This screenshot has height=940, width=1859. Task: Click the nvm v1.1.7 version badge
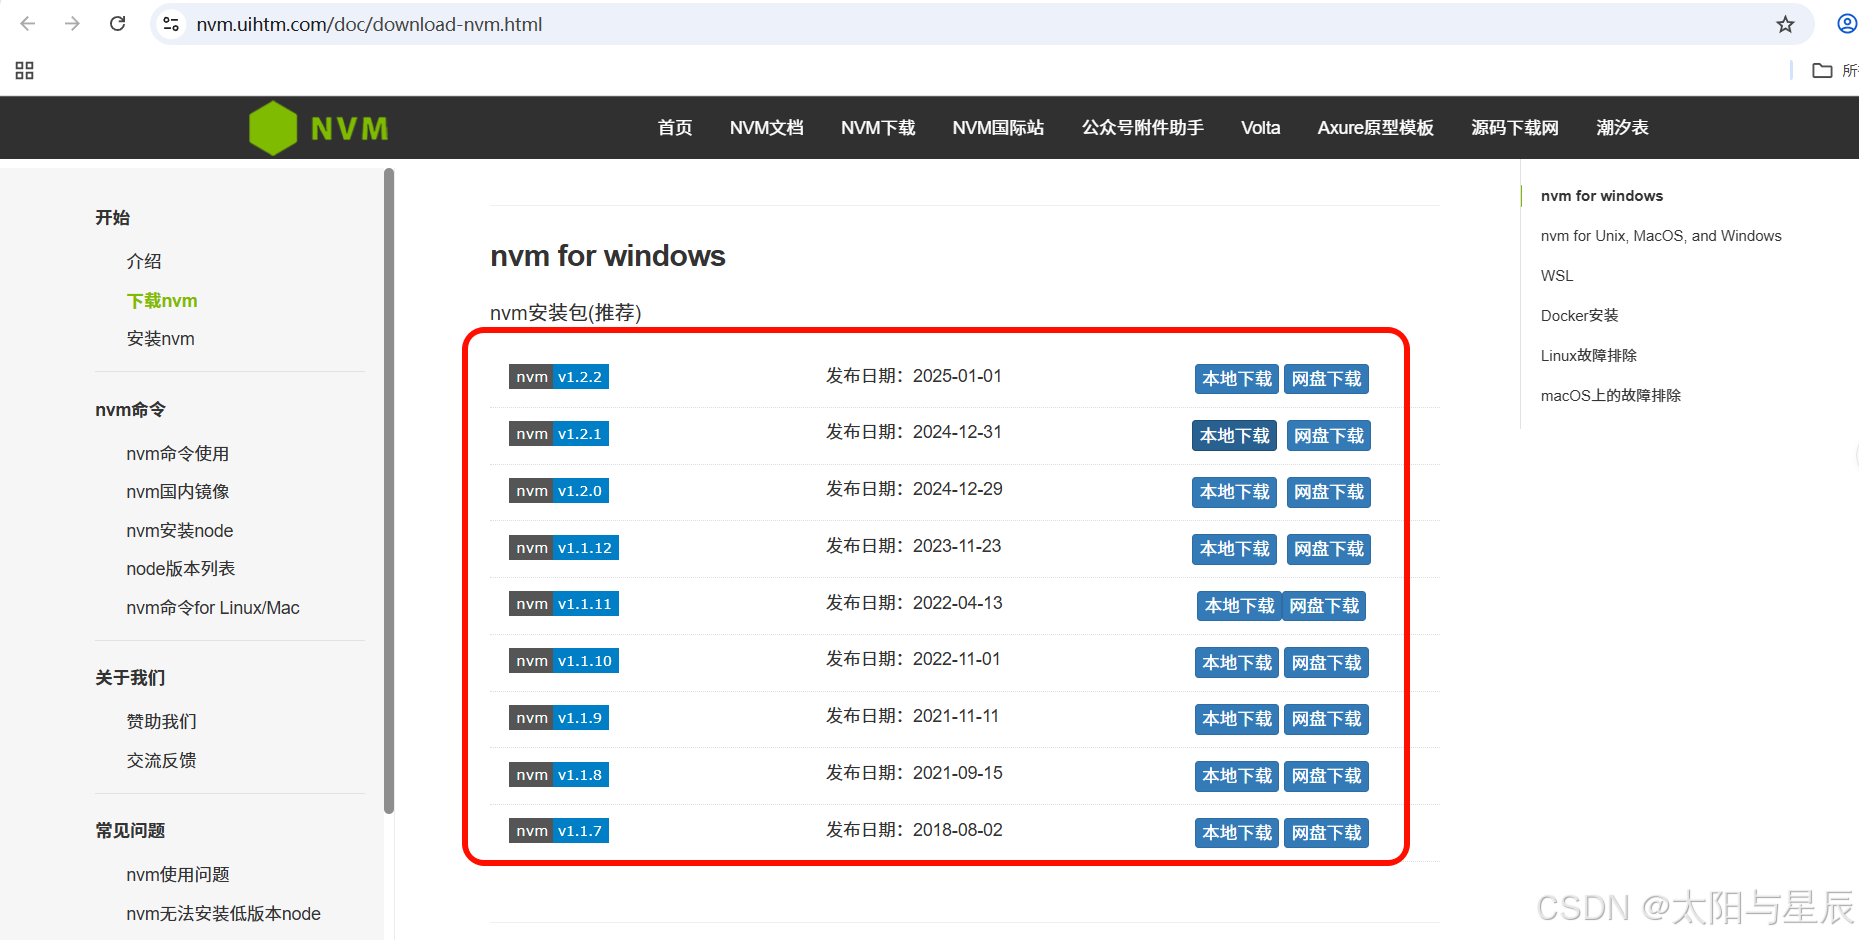[x=559, y=831]
